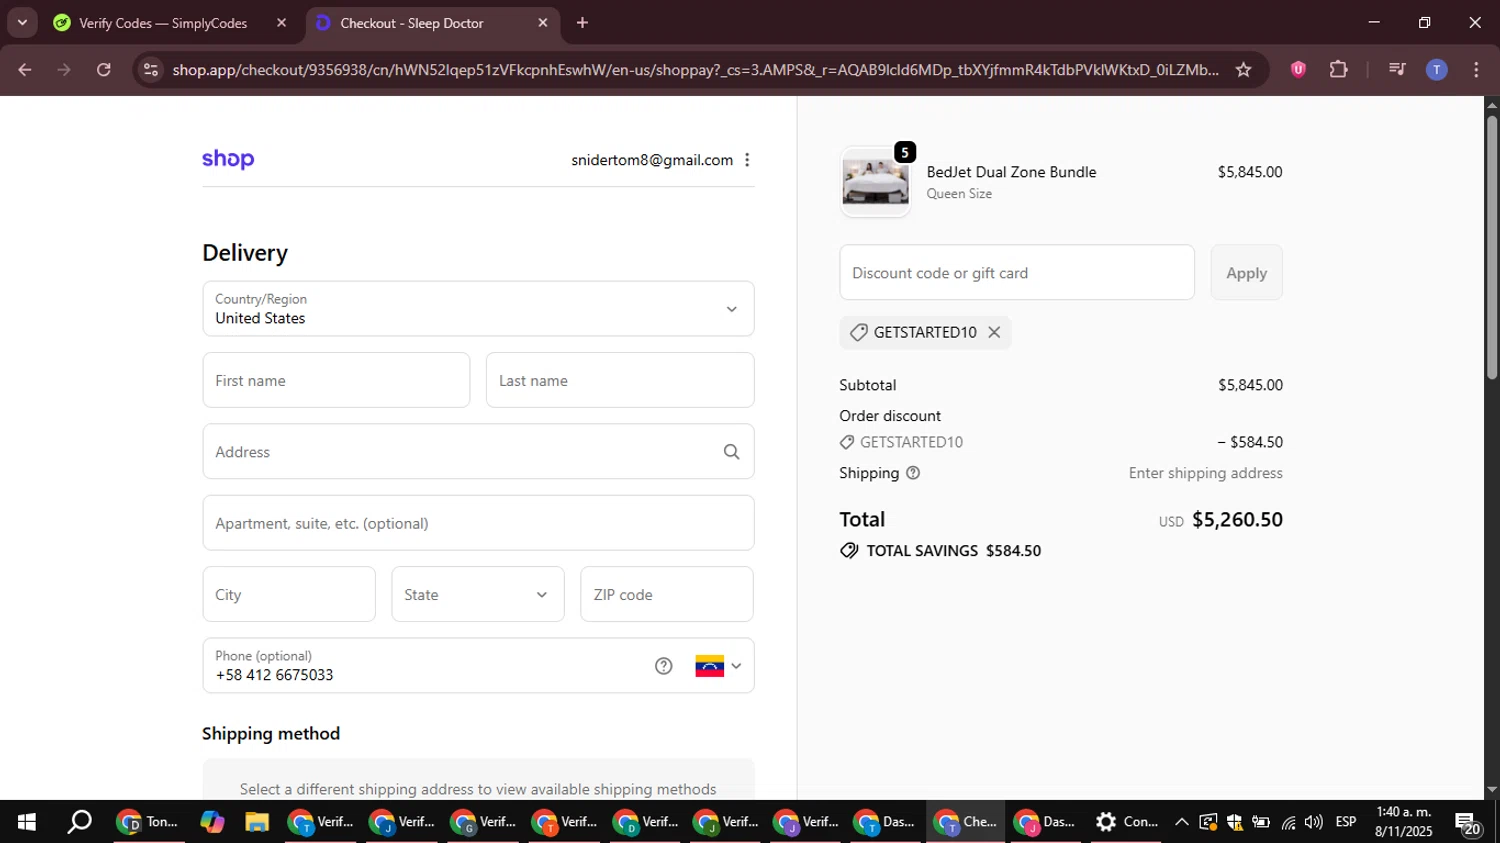
Task: Open the taskbar clock showing 1:40 a. m.
Action: pyautogui.click(x=1403, y=822)
